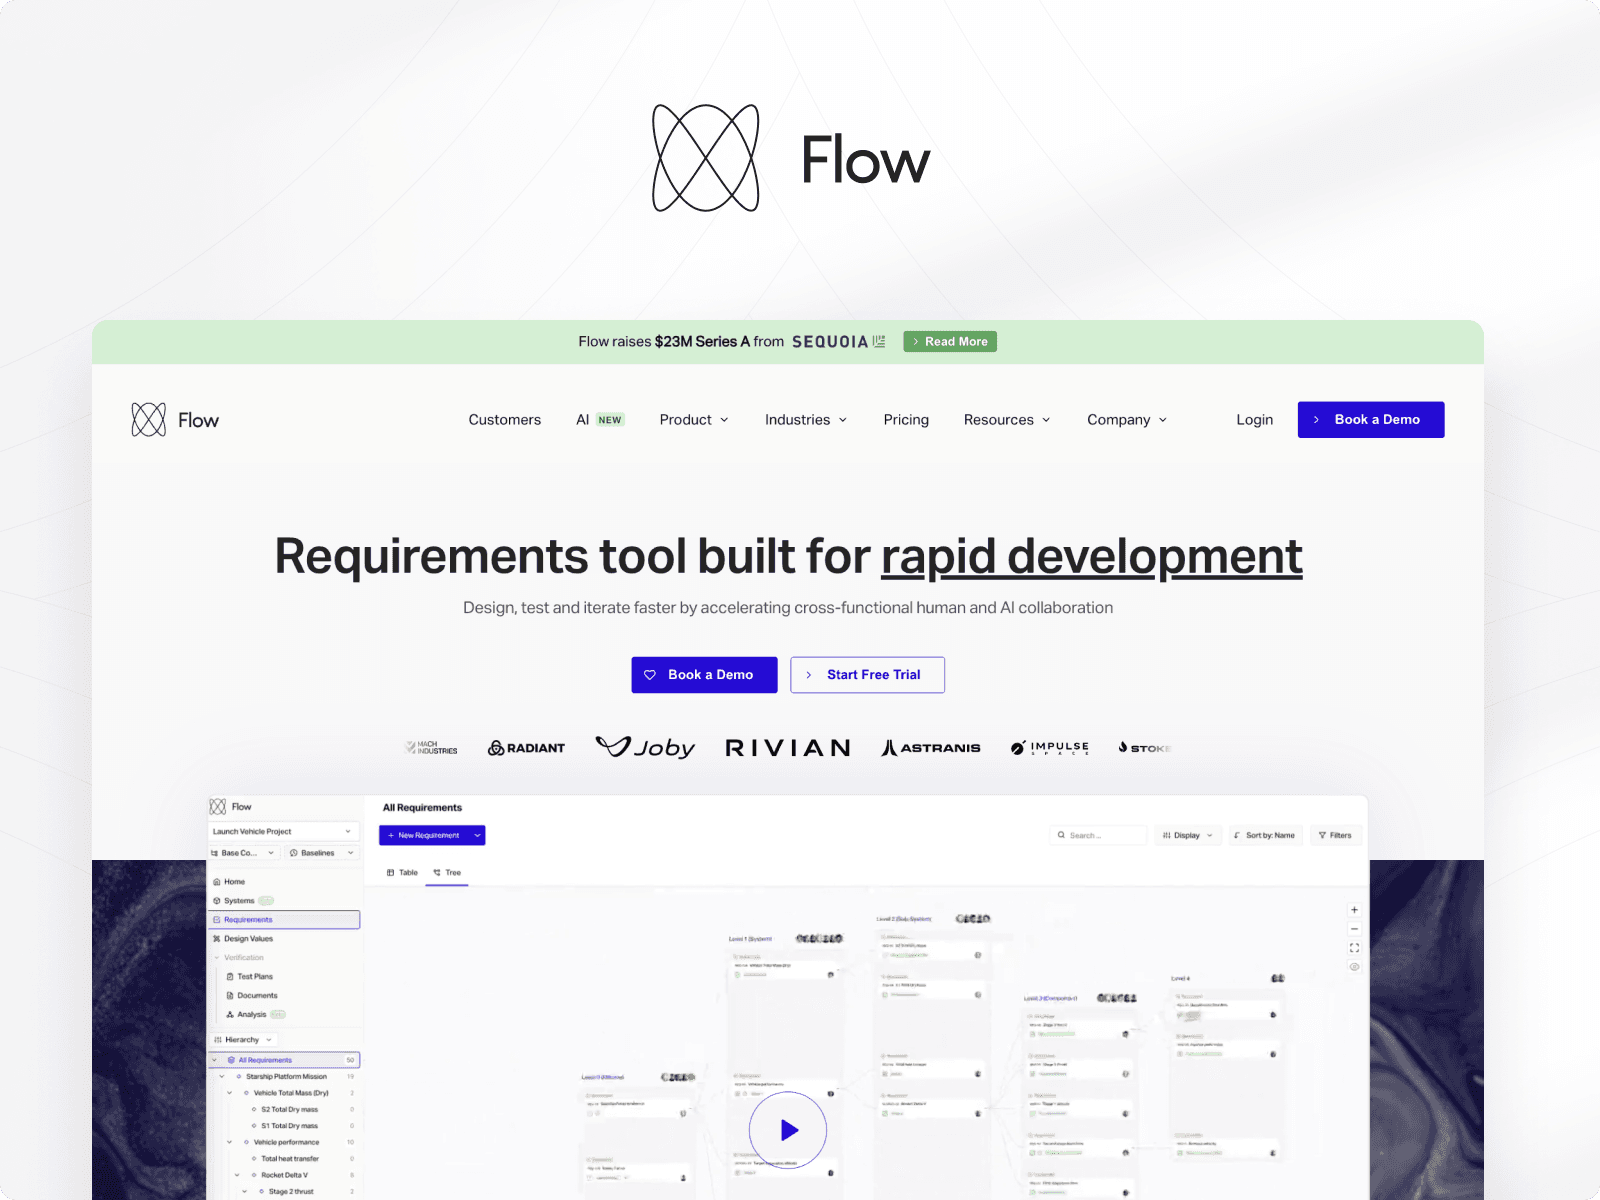Open Systems from the sidebar
Viewport: 1600px width, 1200px height.
pos(217,900)
